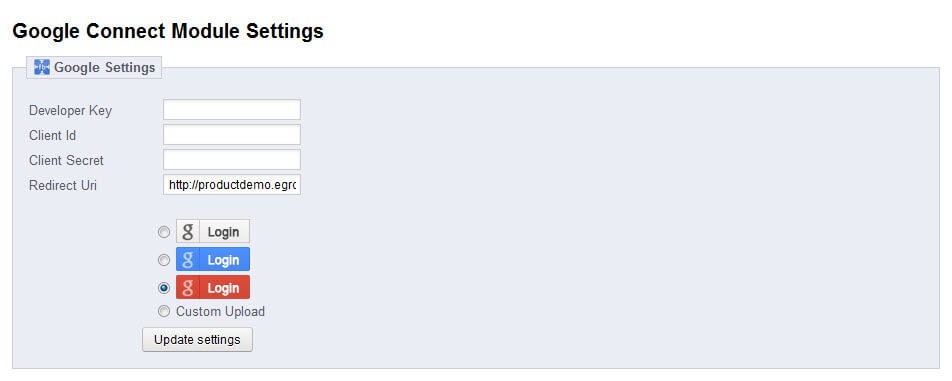Click the red Google 'g' logo icon

pos(188,288)
